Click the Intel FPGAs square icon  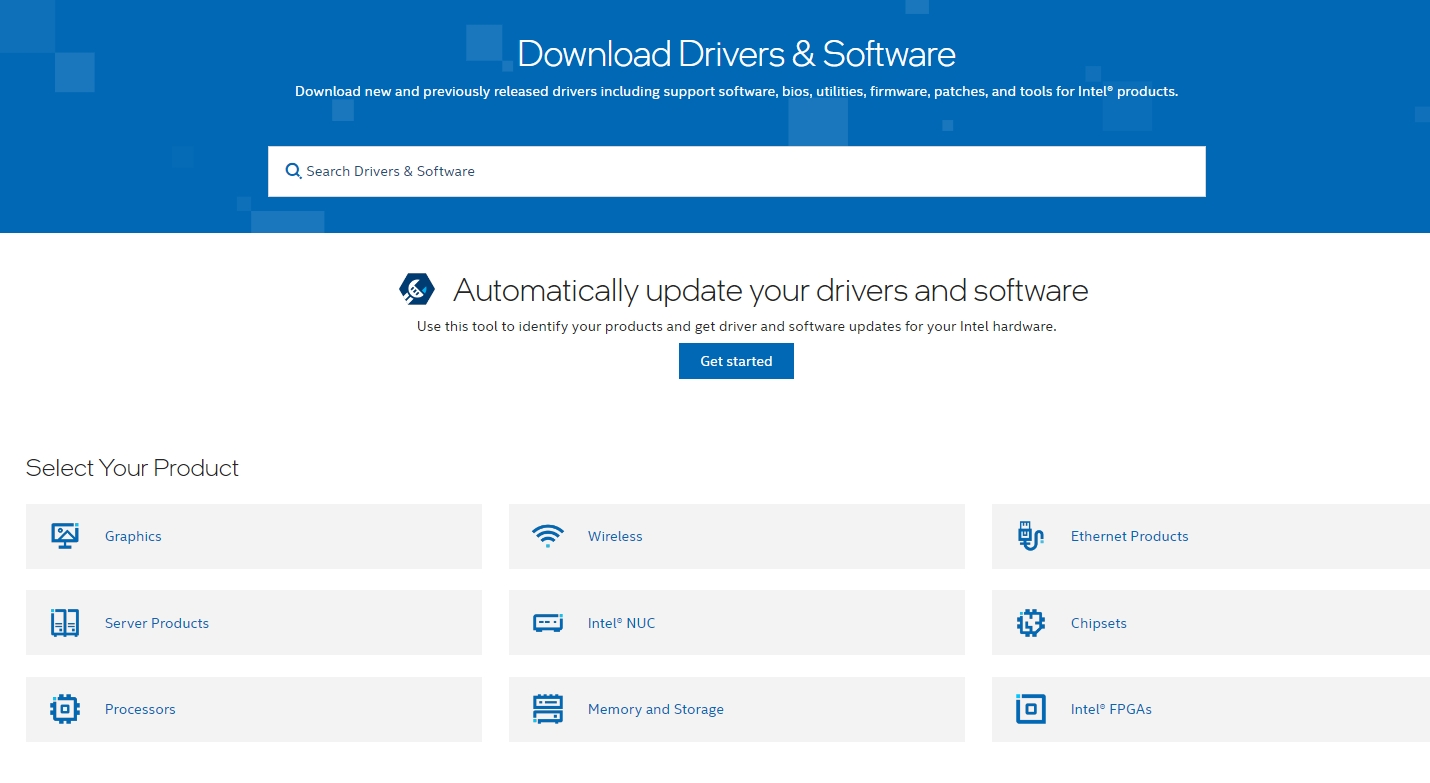[1030, 709]
